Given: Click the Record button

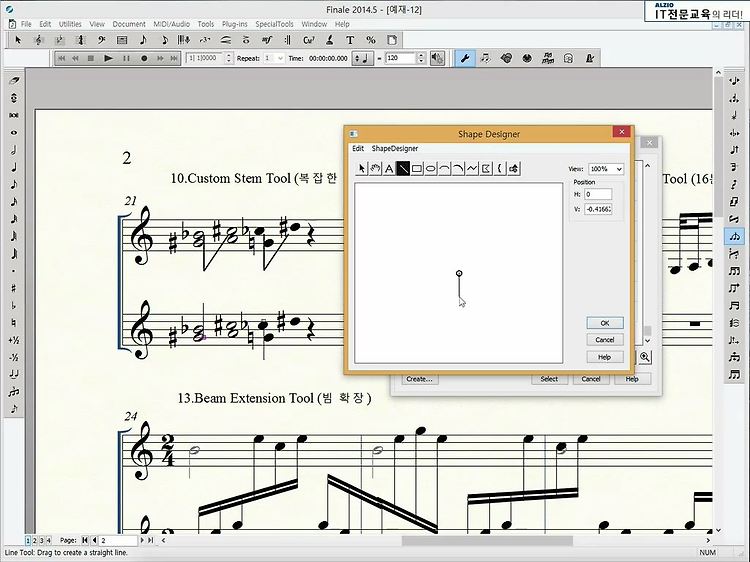Looking at the screenshot, I should (x=144, y=58).
